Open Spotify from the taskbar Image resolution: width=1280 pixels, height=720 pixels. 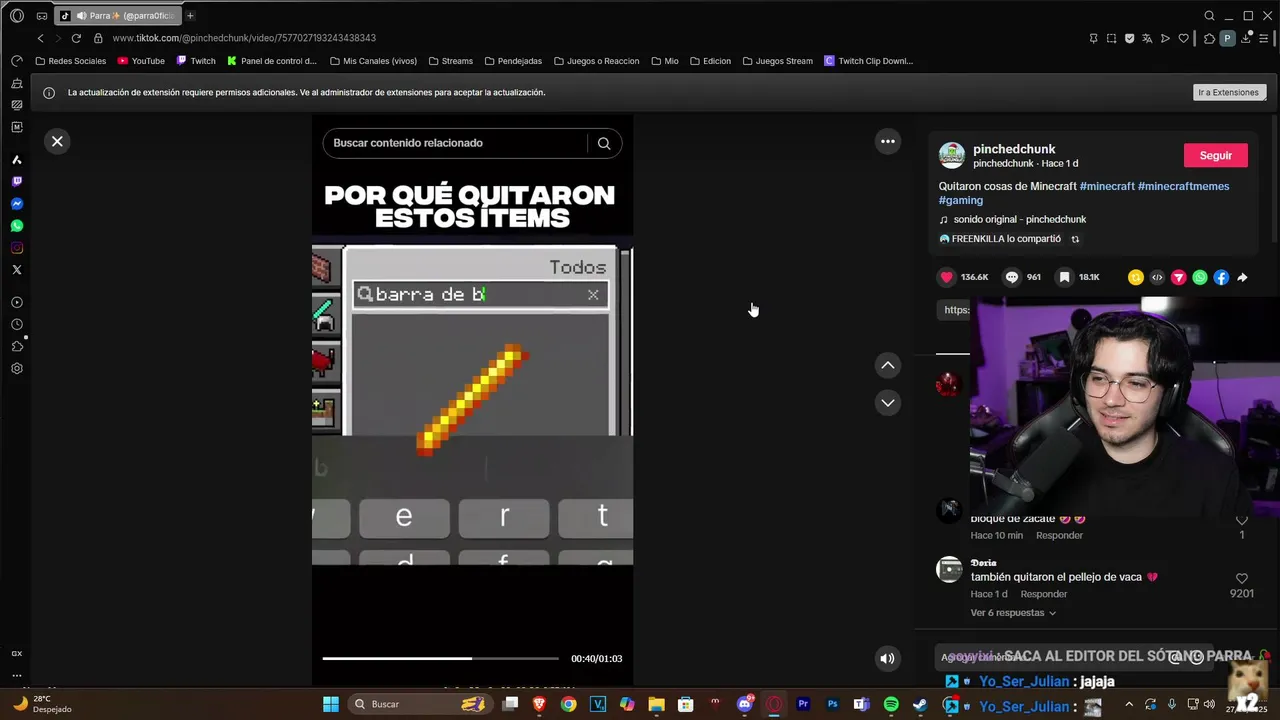pyautogui.click(x=890, y=704)
